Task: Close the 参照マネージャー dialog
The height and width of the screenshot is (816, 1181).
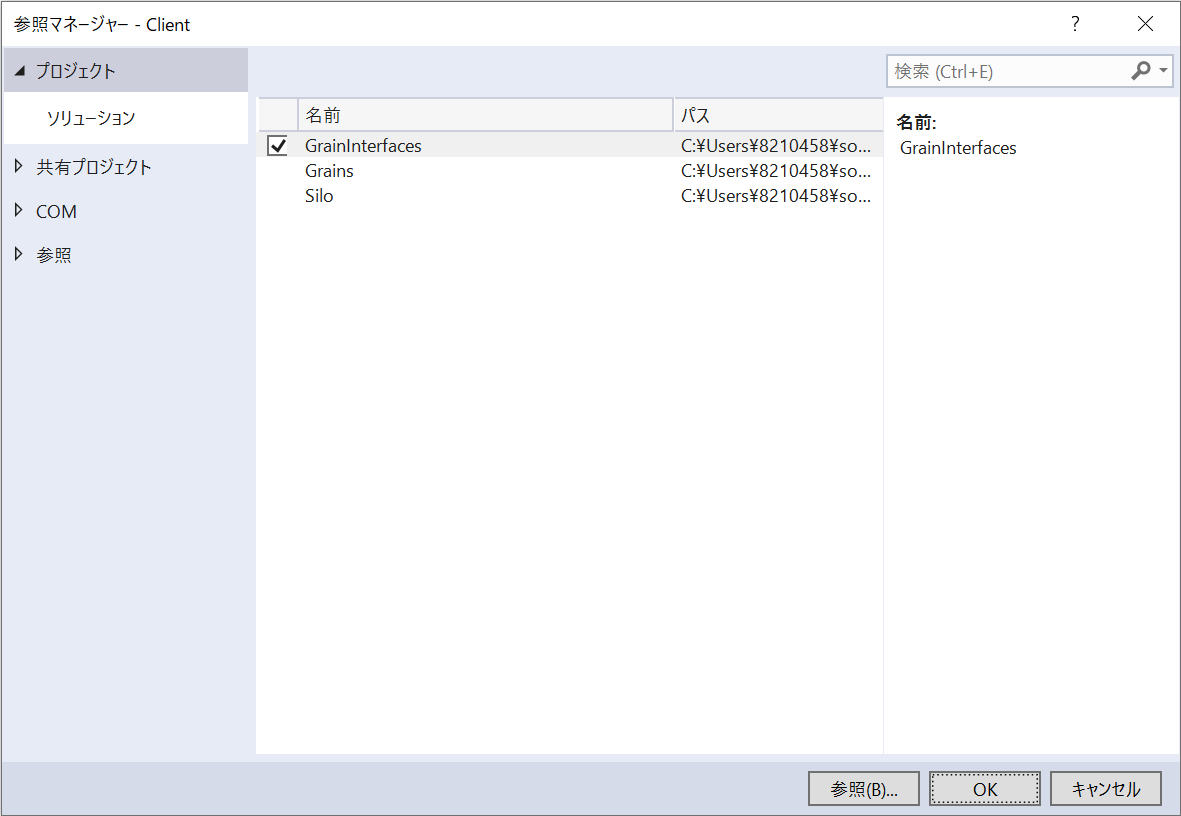Action: coord(1145,24)
